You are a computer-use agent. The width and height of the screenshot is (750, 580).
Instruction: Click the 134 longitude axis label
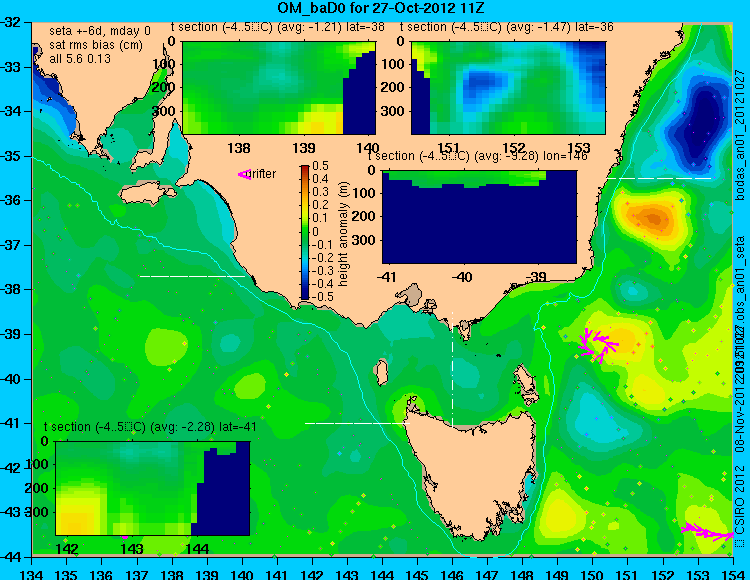(32, 575)
